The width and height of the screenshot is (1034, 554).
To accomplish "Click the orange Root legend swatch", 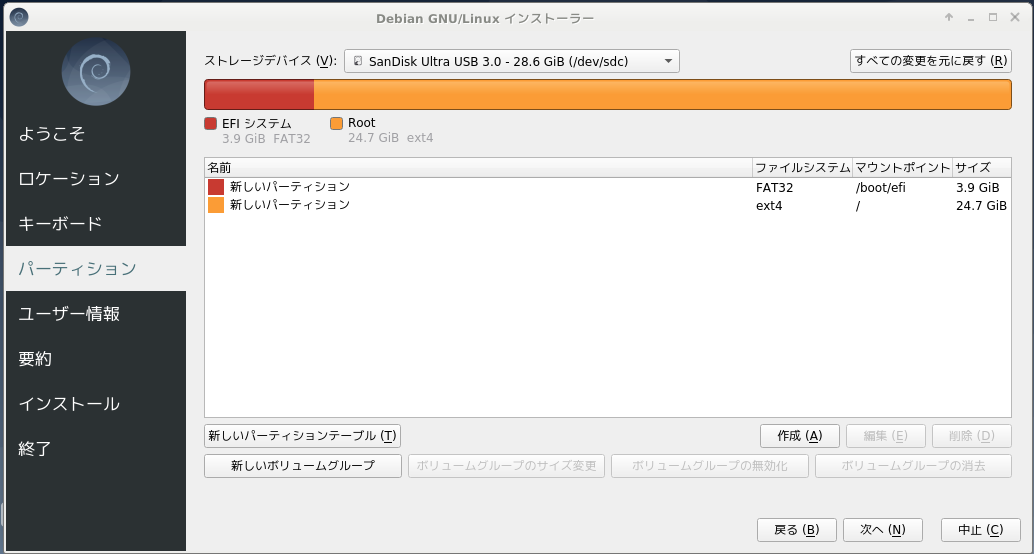I will click(336, 123).
